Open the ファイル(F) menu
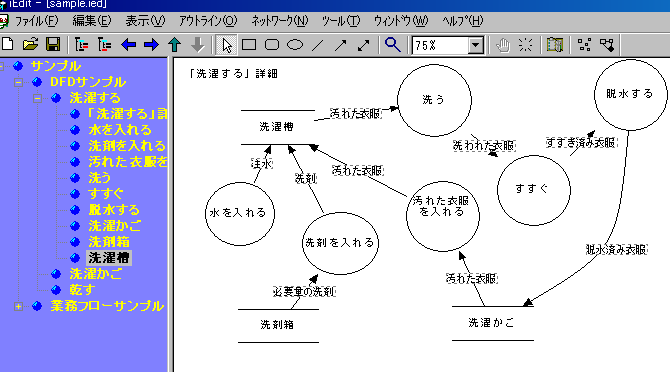The width and height of the screenshot is (670, 372). (x=36, y=21)
